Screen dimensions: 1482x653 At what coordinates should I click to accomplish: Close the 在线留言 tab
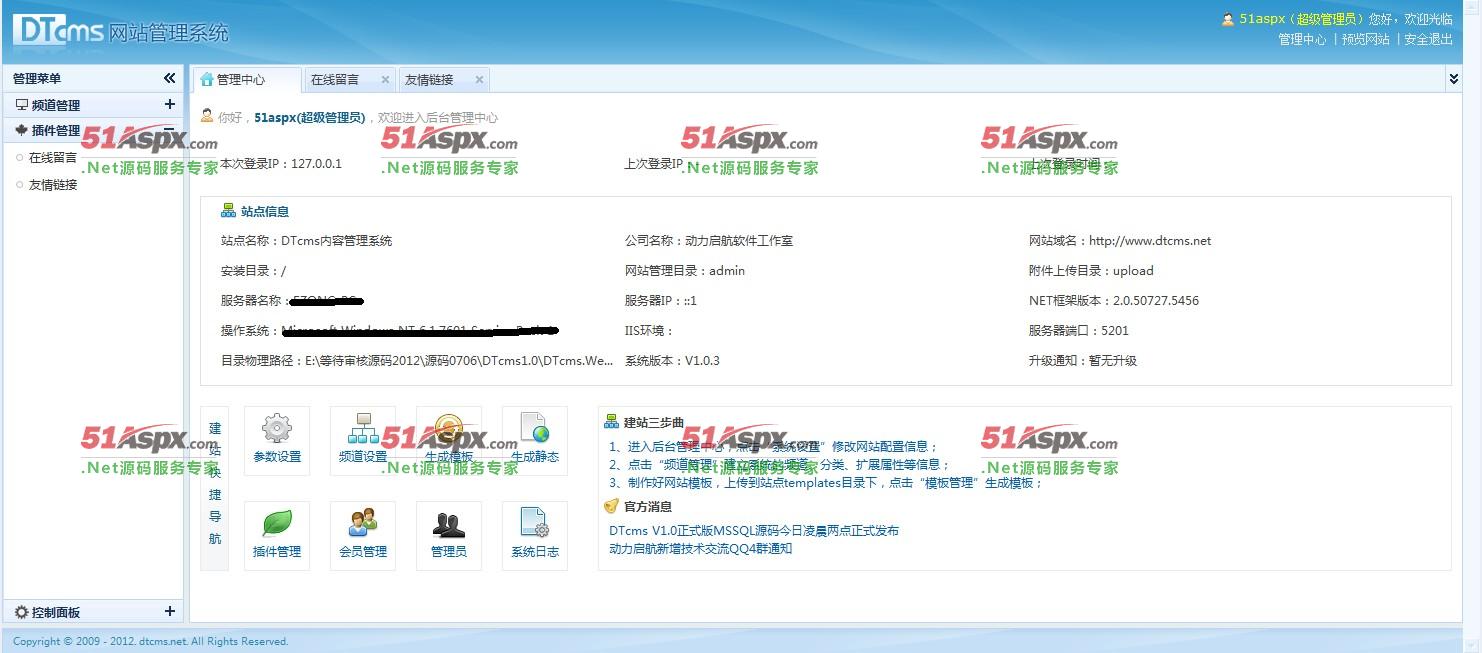coord(385,79)
